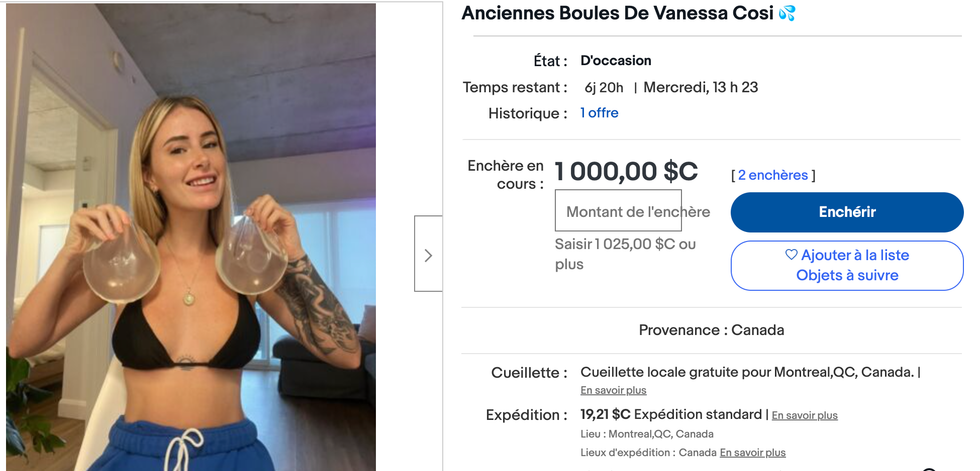The image size is (980, 471).
Task: Click the Provenance : Canada text
Action: click(711, 330)
